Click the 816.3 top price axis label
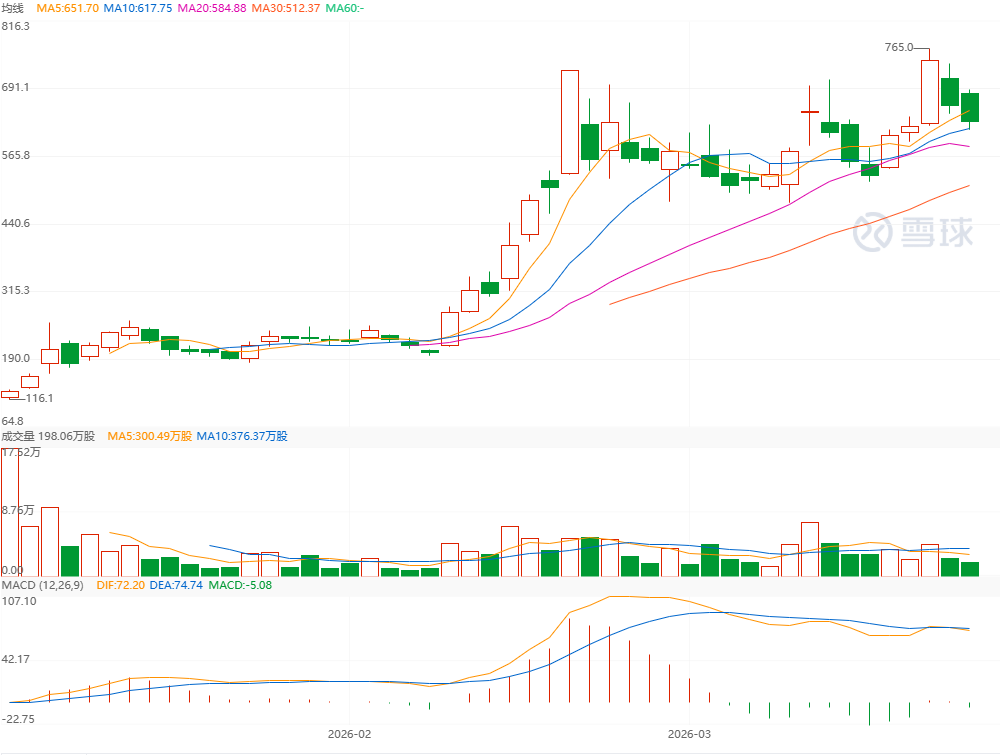Screen dimensions: 1000x755 tap(16, 26)
